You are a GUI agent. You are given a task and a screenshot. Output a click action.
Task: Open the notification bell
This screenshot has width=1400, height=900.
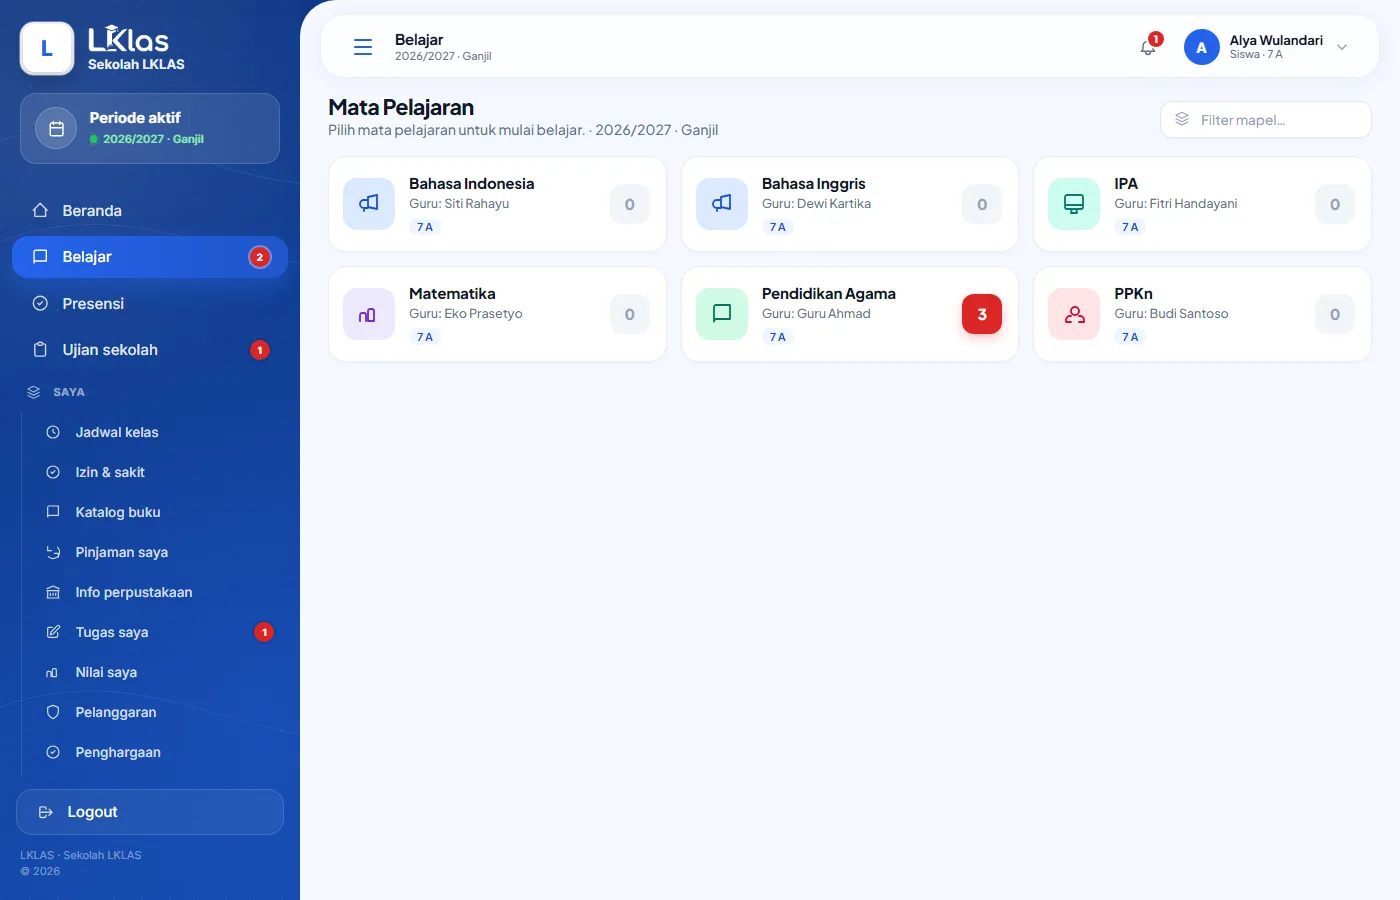tap(1148, 47)
